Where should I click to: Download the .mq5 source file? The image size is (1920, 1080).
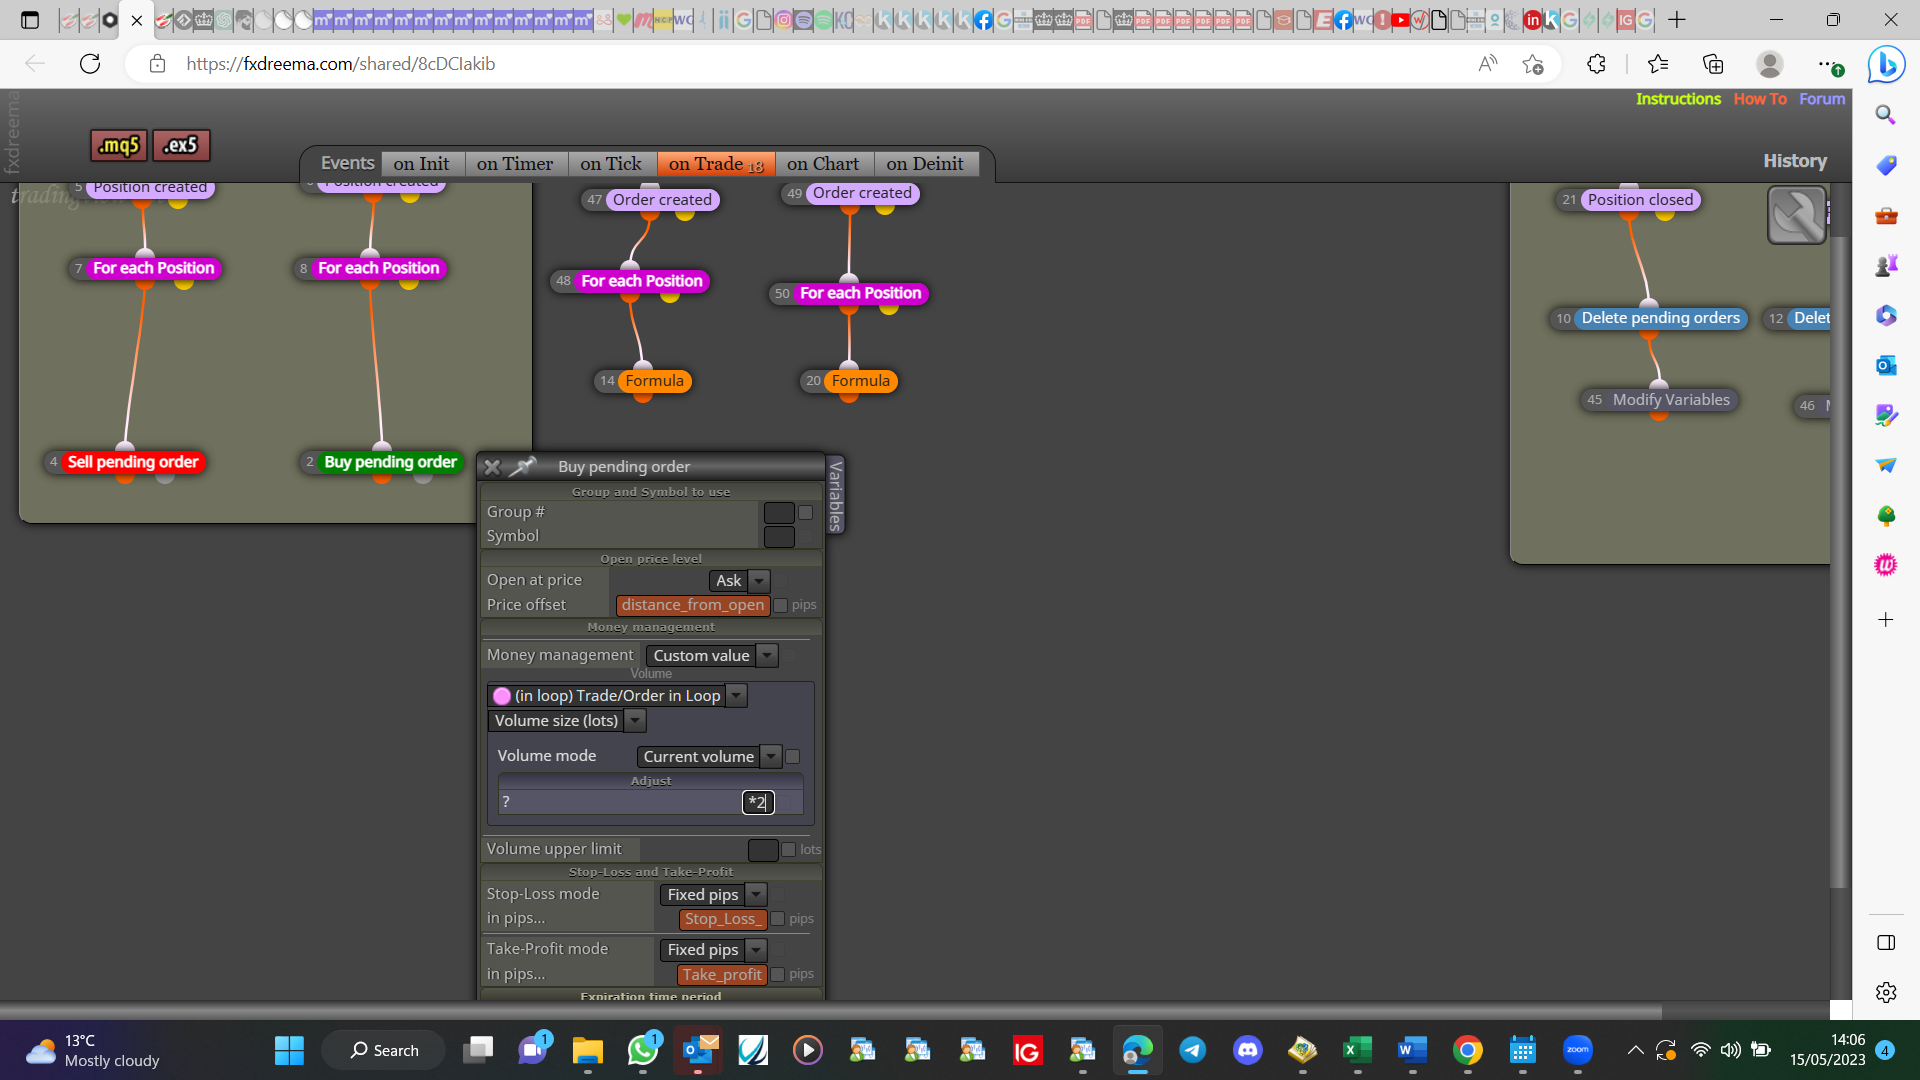(119, 145)
